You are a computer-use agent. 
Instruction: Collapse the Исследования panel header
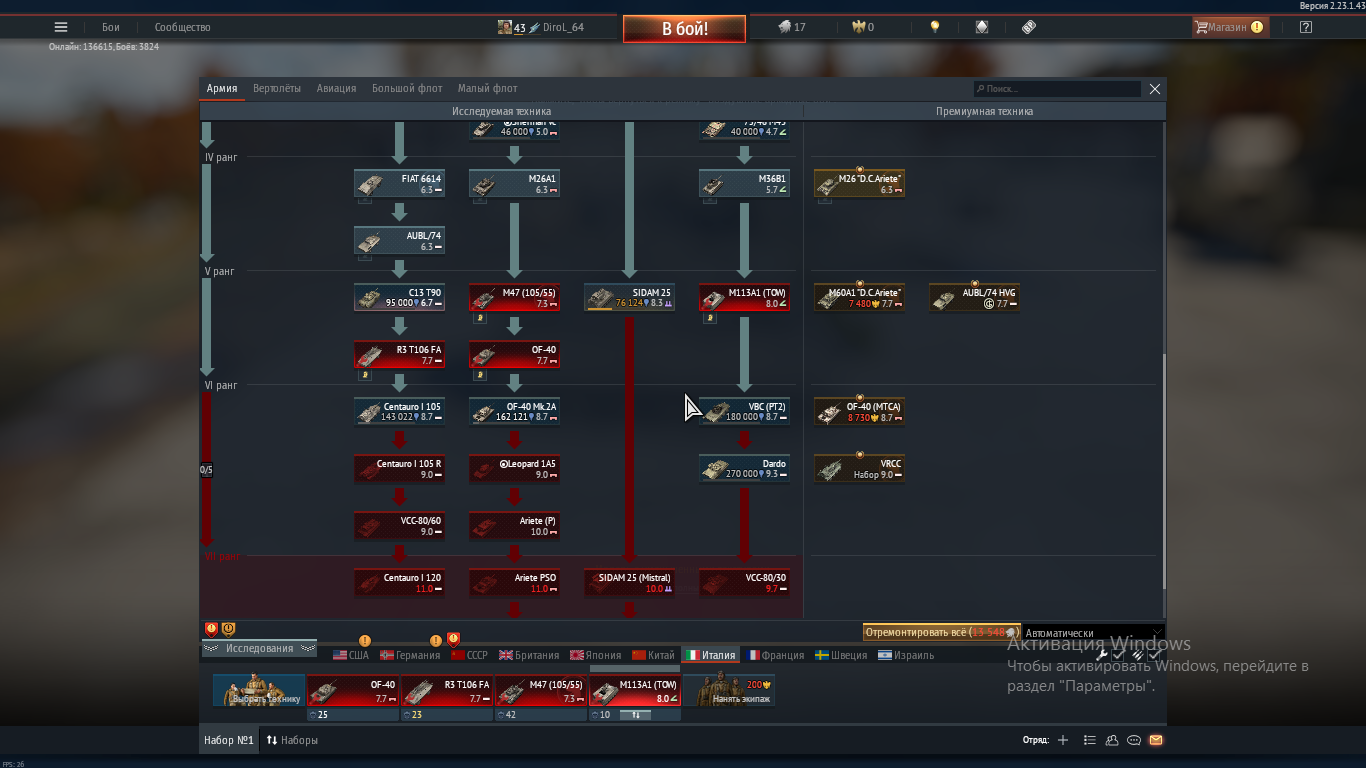(x=259, y=649)
